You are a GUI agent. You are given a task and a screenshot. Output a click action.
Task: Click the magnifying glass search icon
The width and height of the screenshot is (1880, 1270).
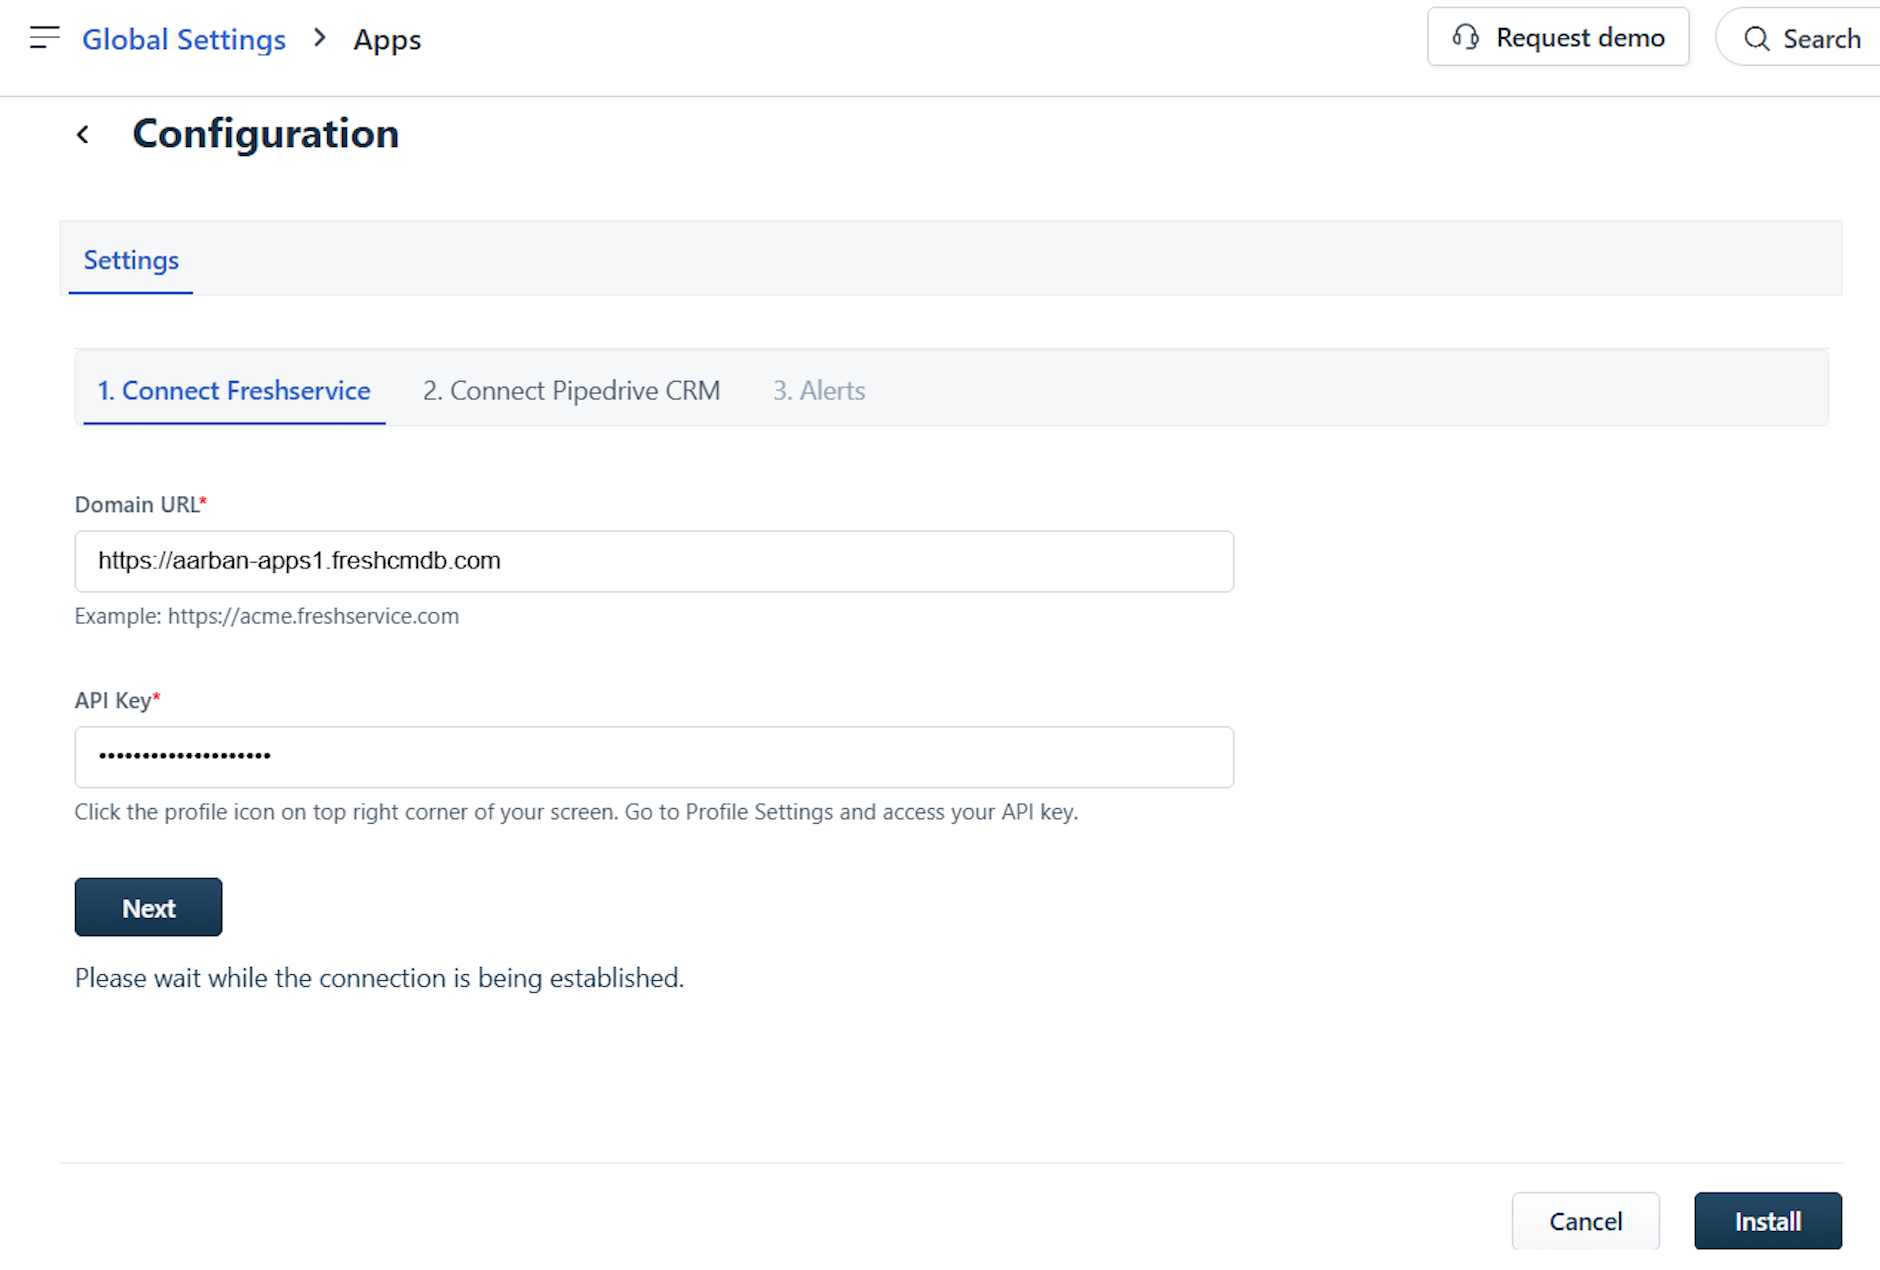coord(1757,39)
